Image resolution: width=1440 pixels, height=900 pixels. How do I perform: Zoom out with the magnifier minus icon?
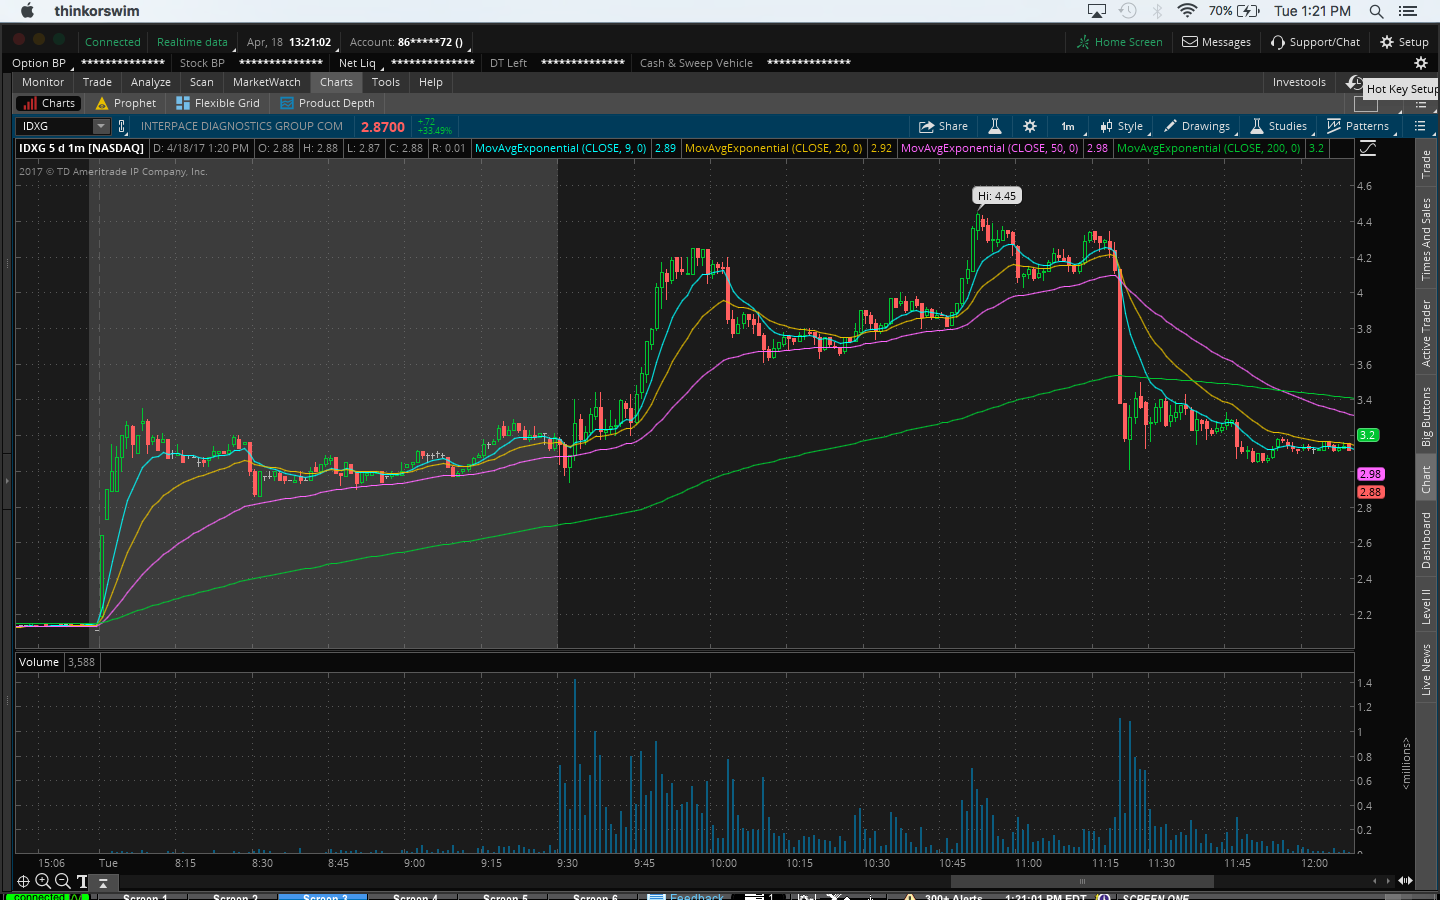[63, 881]
